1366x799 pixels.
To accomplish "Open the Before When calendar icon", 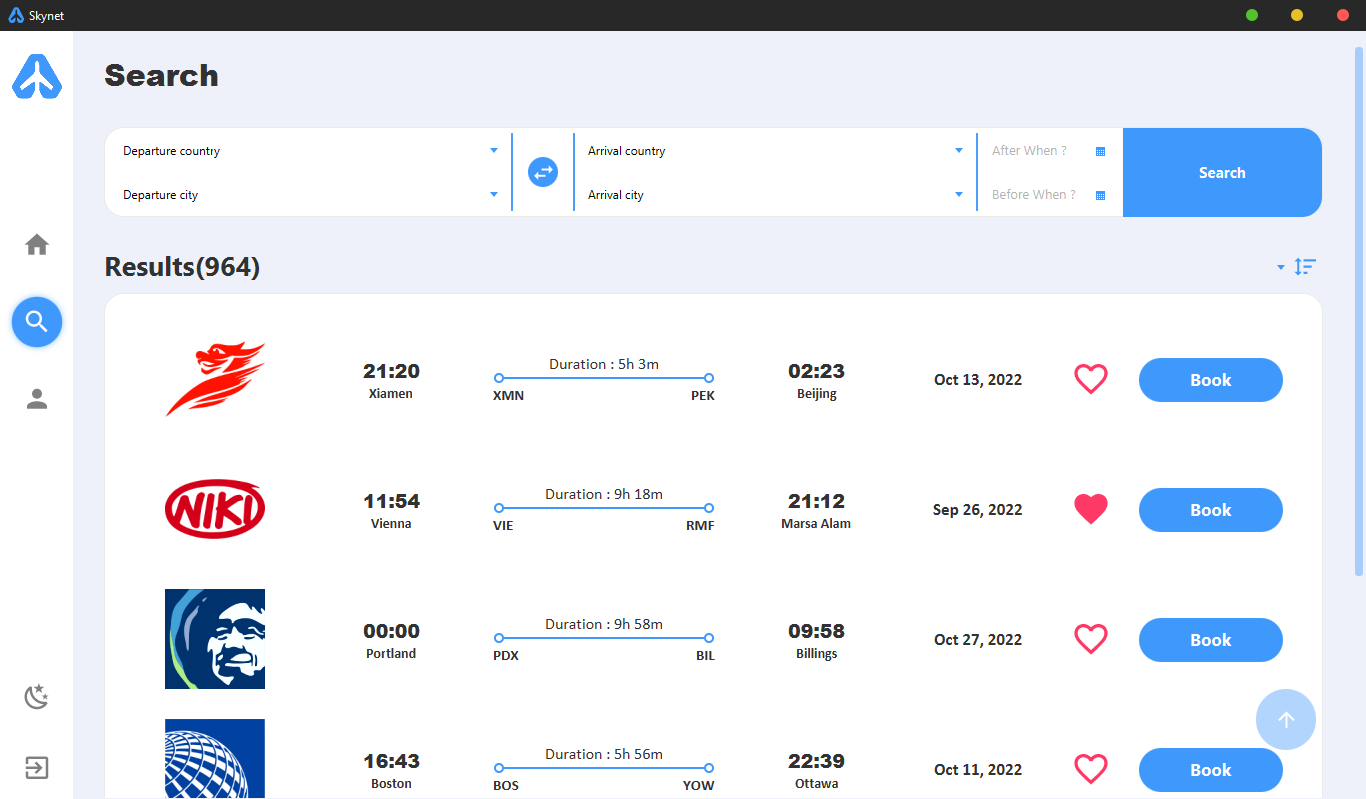I will [1100, 195].
